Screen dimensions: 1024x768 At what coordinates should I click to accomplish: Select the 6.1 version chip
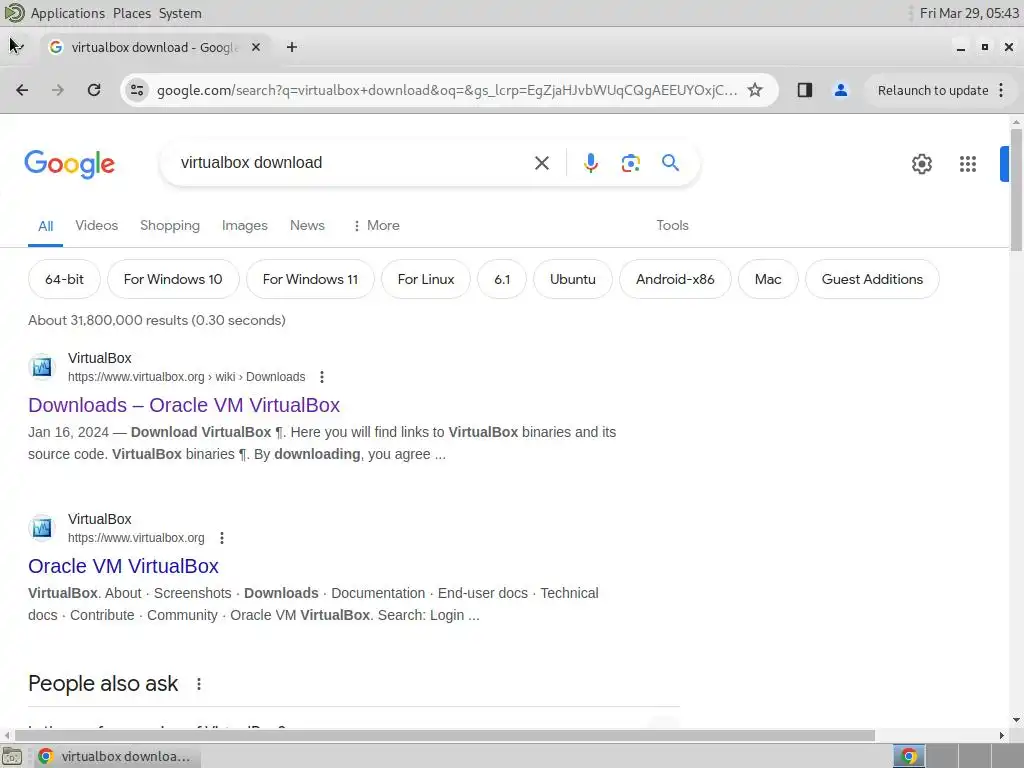pos(502,280)
